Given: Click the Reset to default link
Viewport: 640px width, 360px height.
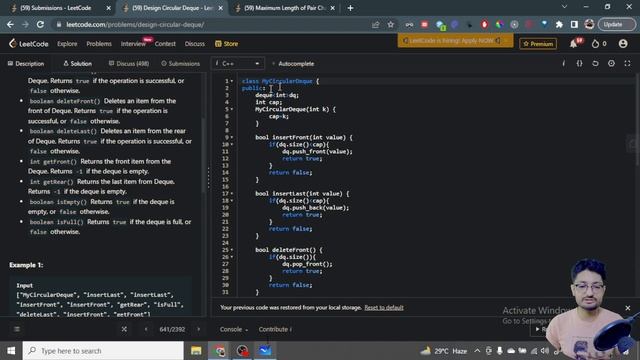Looking at the screenshot, I should (x=384, y=308).
